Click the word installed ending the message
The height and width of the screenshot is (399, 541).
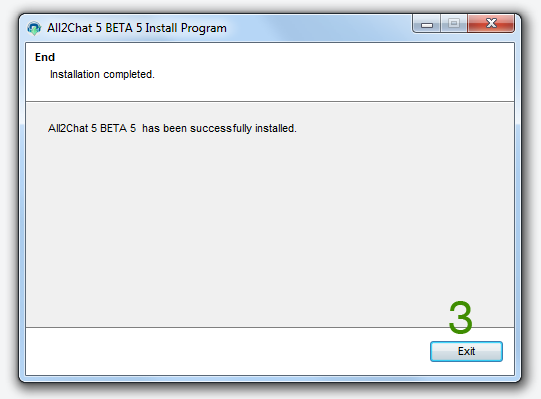click(x=276, y=128)
